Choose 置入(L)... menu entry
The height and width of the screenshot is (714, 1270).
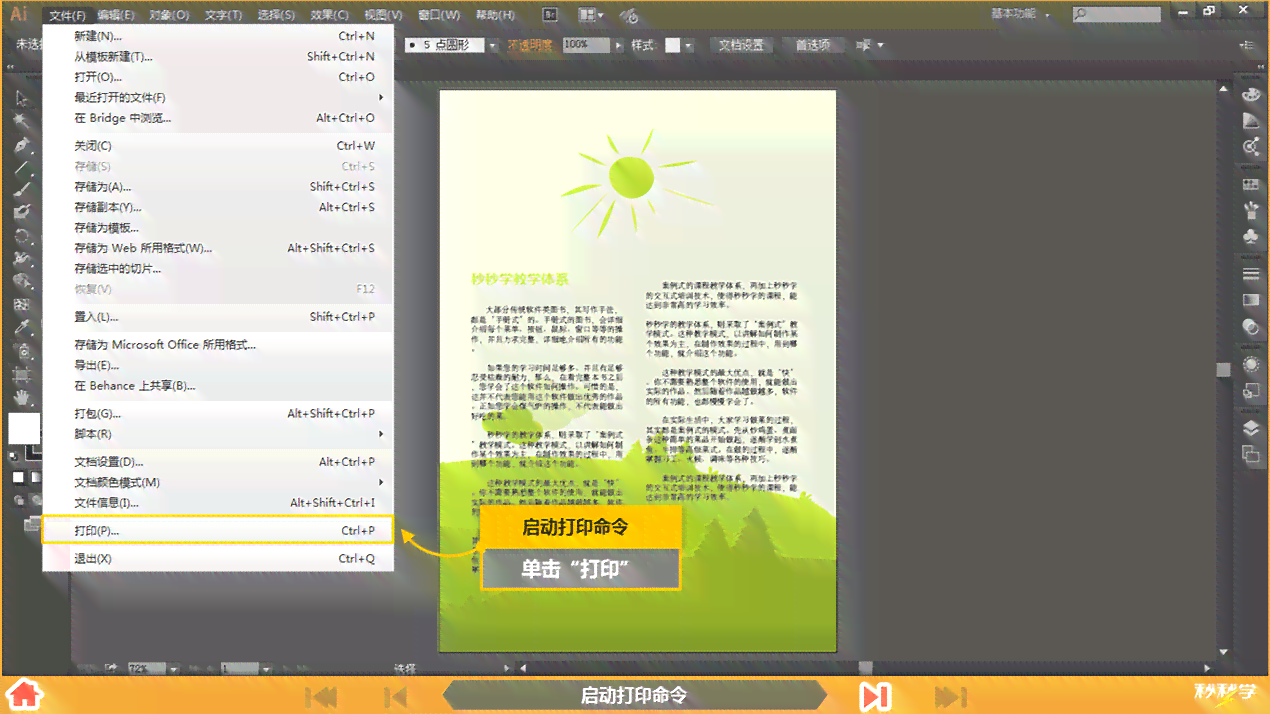tap(218, 316)
